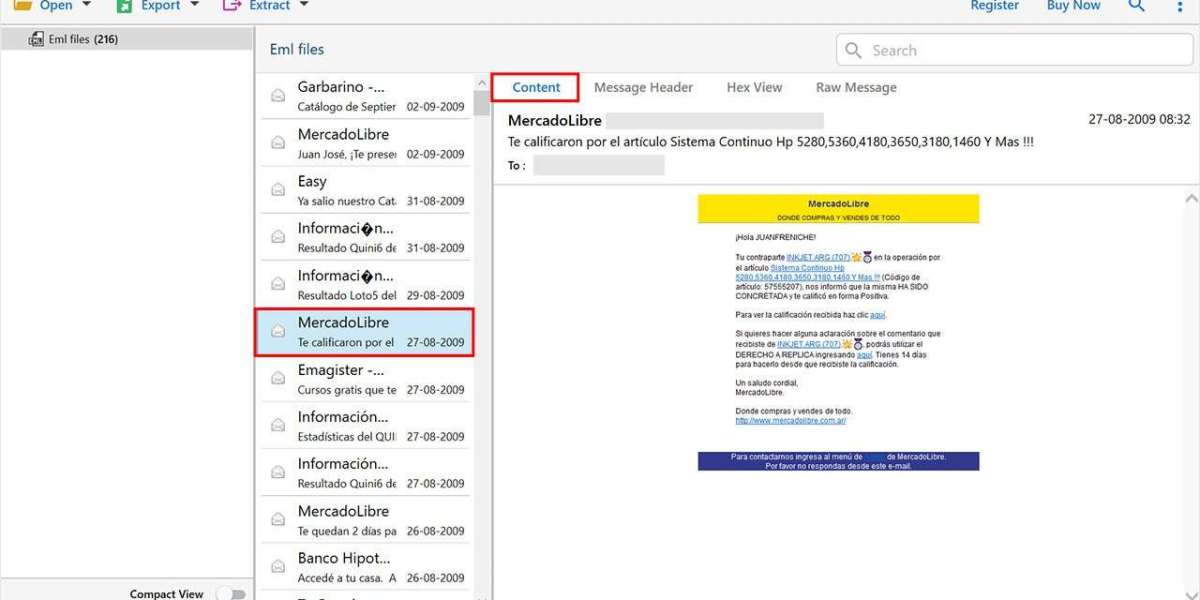
Task: Click envelope icon of 'Estadísticas del QUI' email
Action: click(278, 426)
